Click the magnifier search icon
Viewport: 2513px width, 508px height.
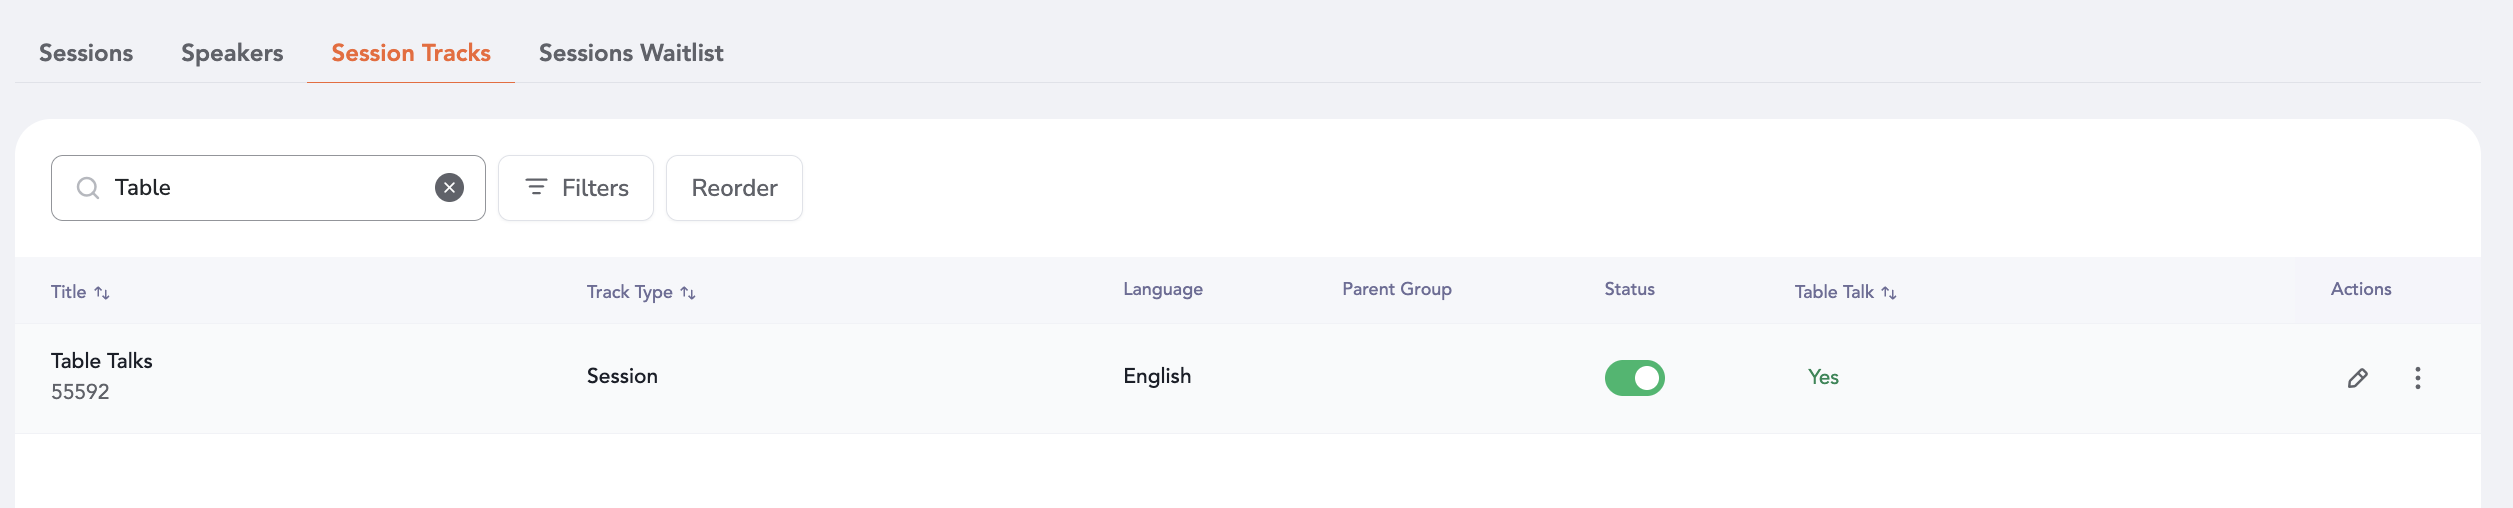click(x=88, y=188)
